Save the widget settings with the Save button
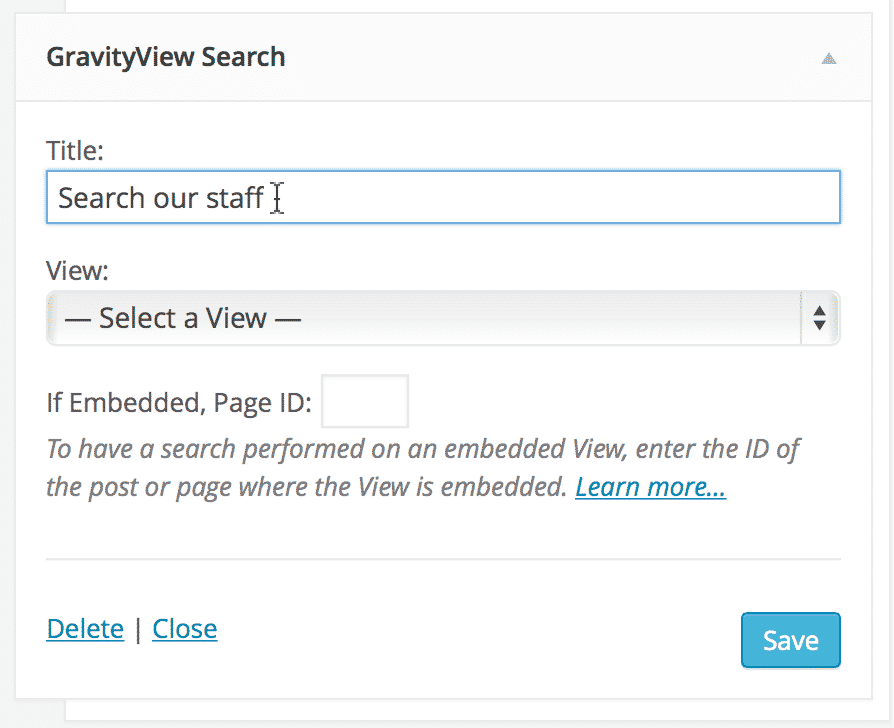Viewport: 894px width, 728px height. point(791,640)
